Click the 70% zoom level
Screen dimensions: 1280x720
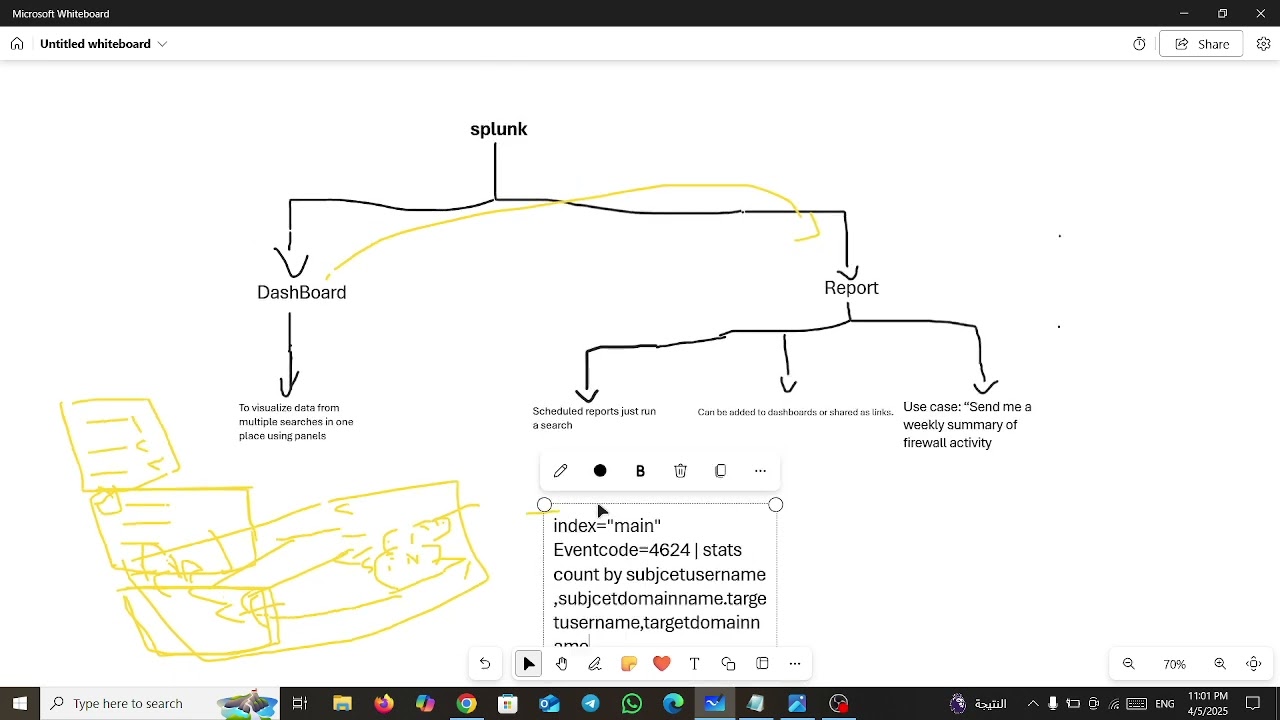(1174, 664)
